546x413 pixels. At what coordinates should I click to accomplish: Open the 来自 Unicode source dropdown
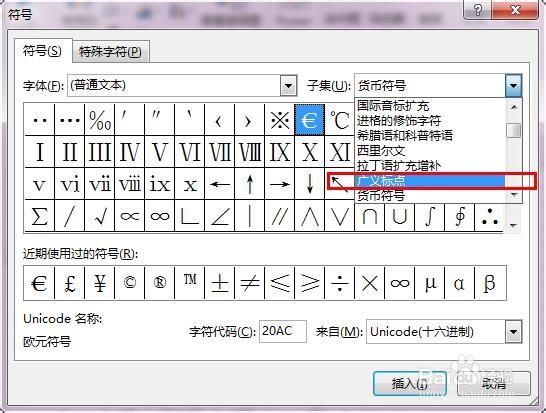point(514,332)
